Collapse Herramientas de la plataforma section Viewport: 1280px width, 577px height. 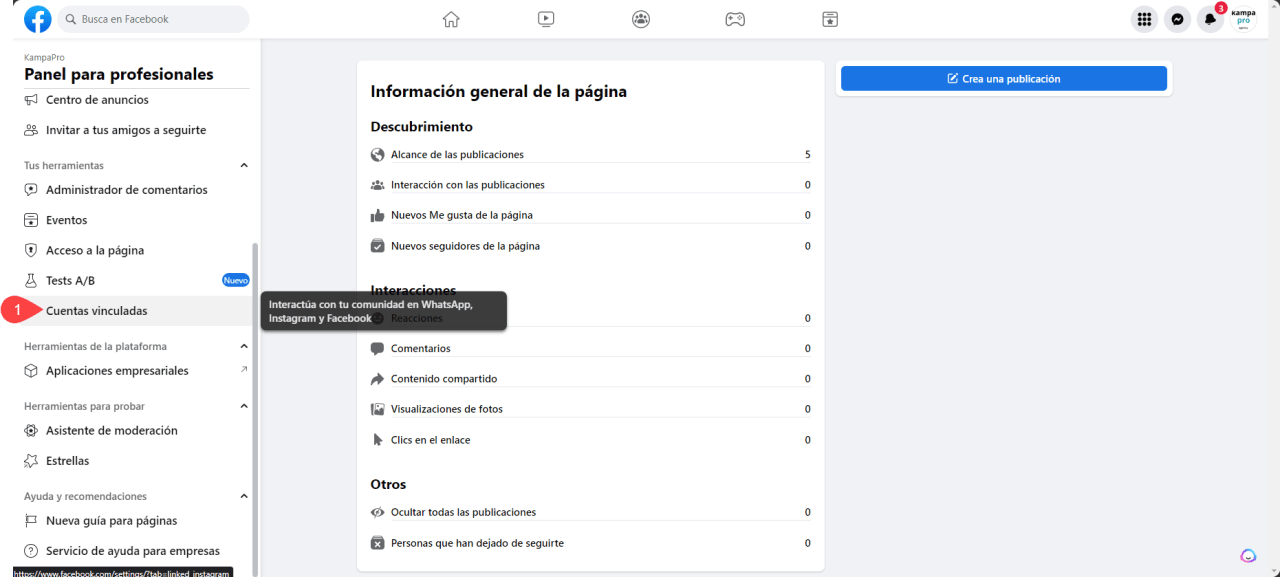(x=244, y=347)
